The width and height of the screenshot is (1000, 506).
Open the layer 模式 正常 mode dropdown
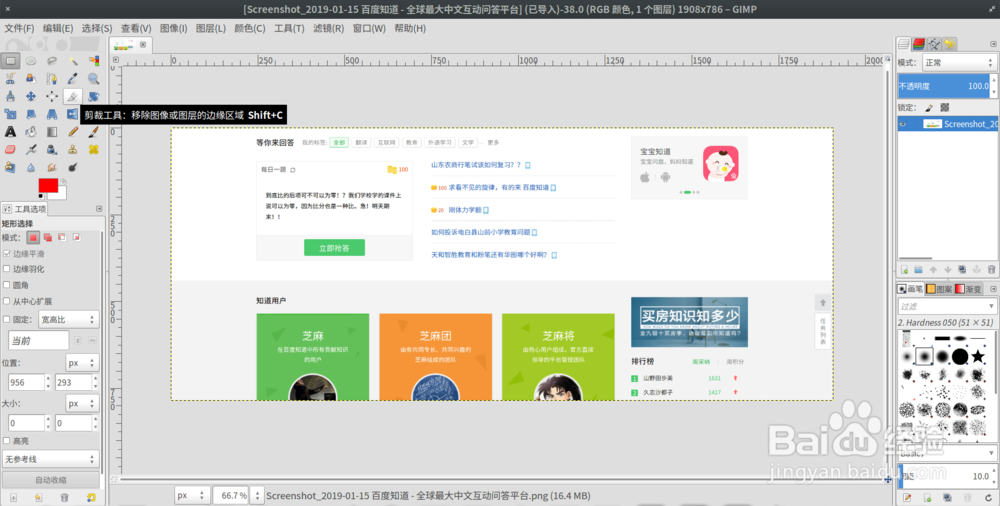click(x=959, y=63)
